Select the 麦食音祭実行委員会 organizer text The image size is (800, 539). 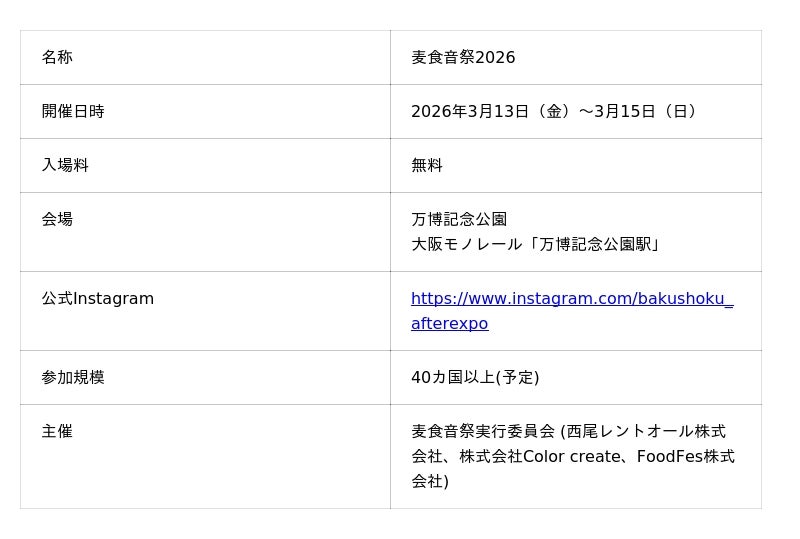(x=483, y=432)
